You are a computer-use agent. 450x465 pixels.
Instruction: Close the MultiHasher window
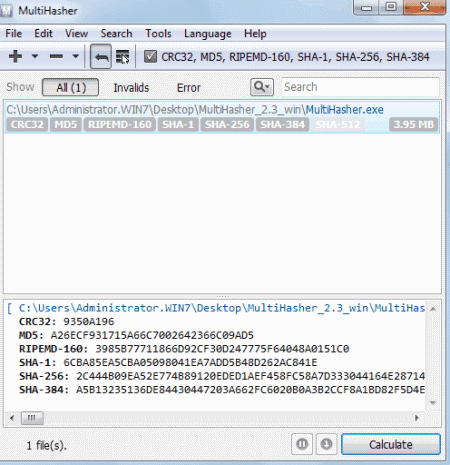tap(425, 7)
